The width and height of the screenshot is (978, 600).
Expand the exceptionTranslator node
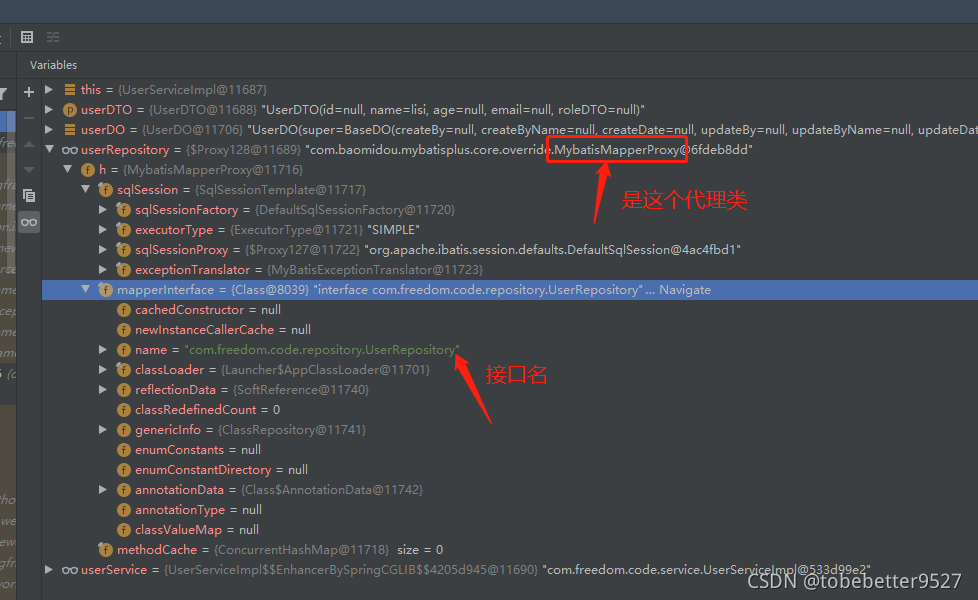pos(103,269)
